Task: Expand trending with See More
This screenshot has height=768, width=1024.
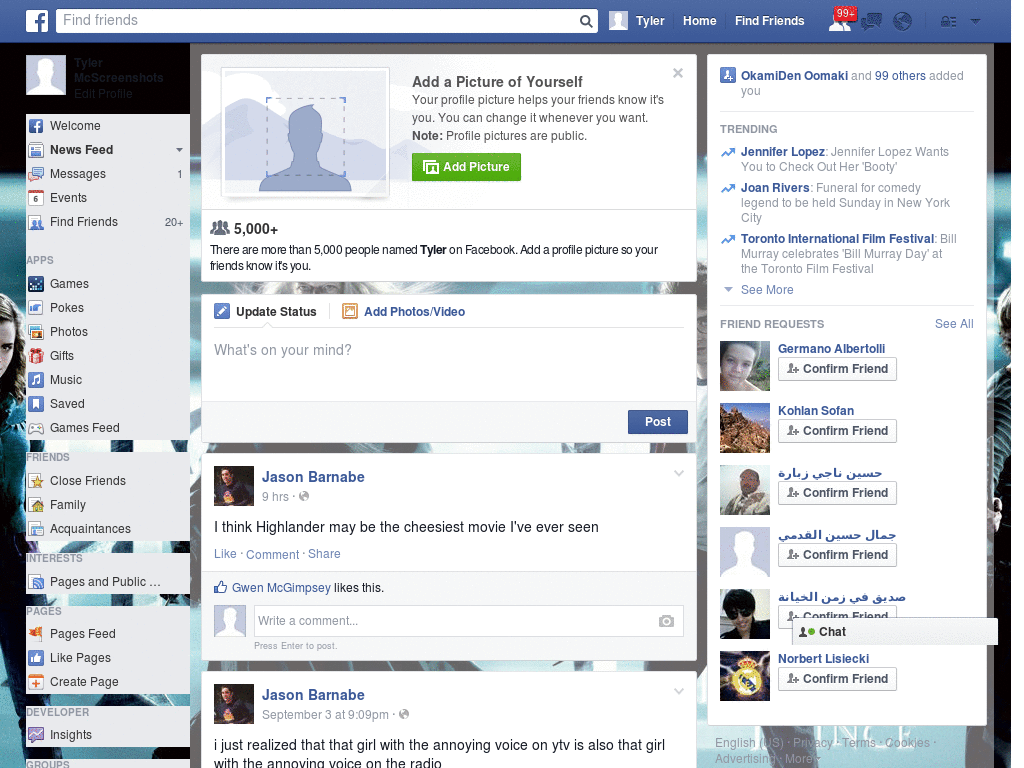Action: (767, 289)
